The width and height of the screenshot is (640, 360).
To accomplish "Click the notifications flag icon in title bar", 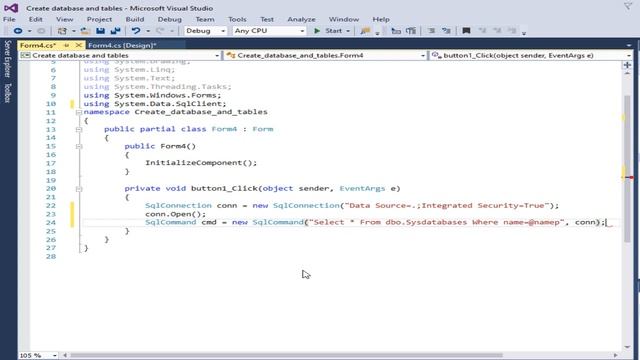I will tap(628, 6).
